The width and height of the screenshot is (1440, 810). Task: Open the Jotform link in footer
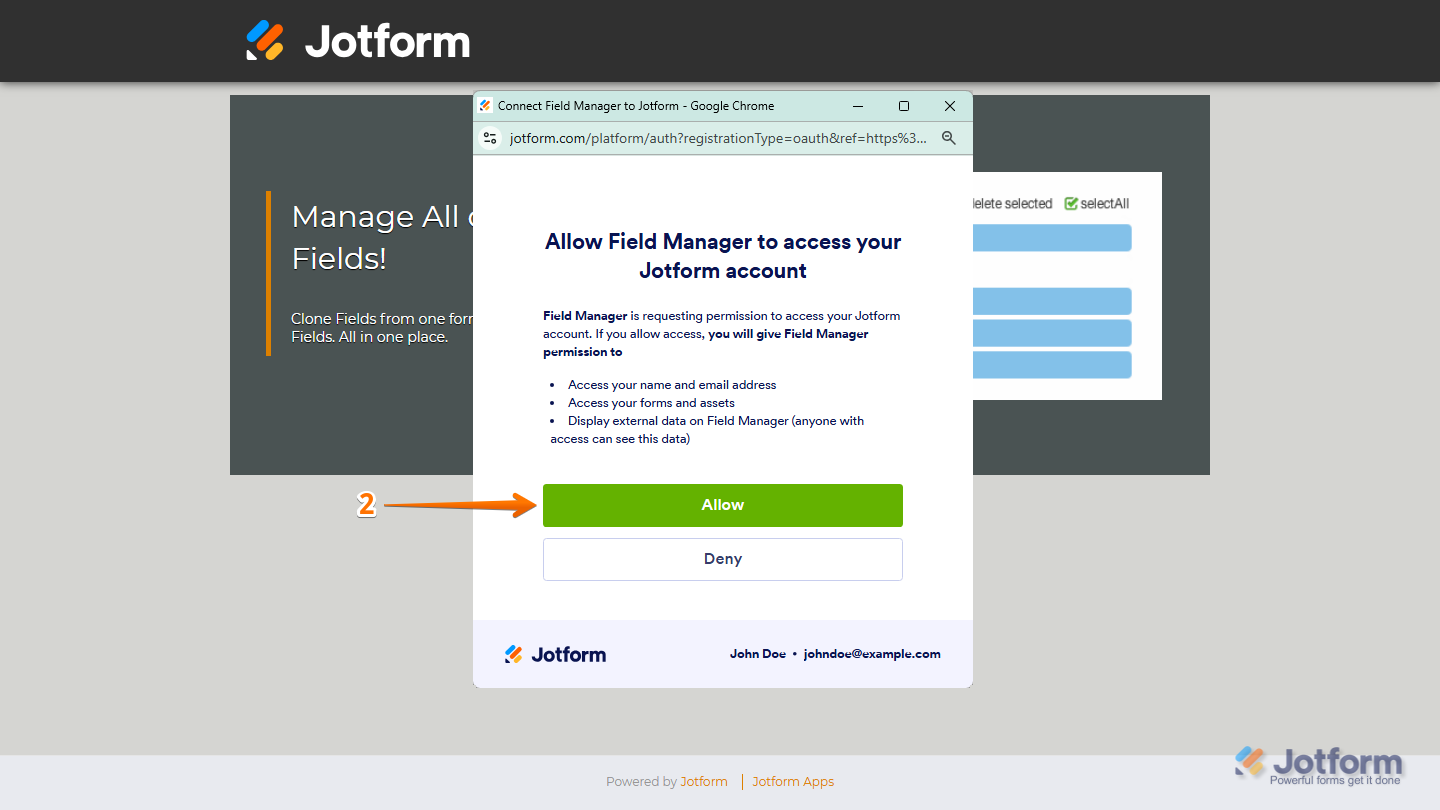pyautogui.click(x=704, y=782)
